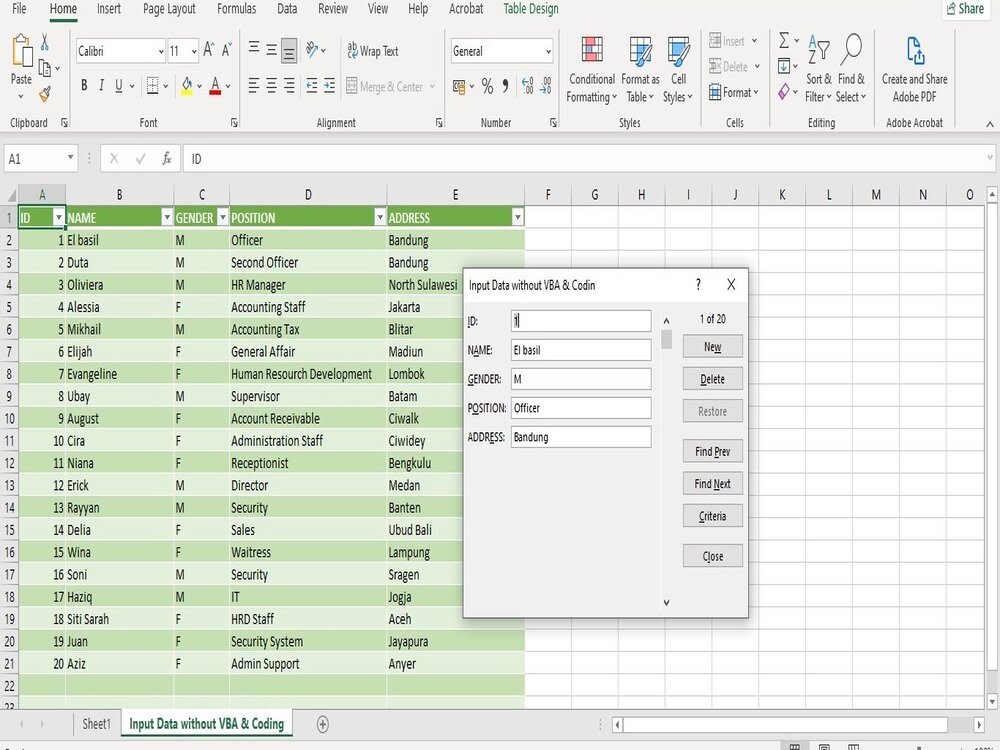The width and height of the screenshot is (1000, 750).
Task: Click Merge & Center
Action: (385, 87)
